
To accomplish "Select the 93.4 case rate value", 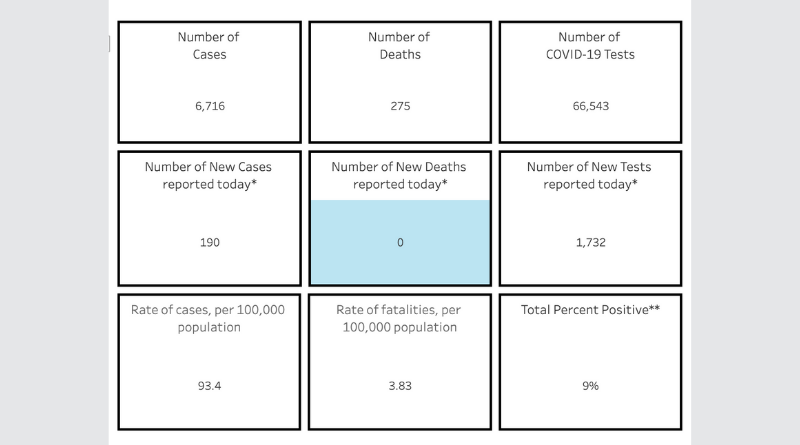I will 209,385.
